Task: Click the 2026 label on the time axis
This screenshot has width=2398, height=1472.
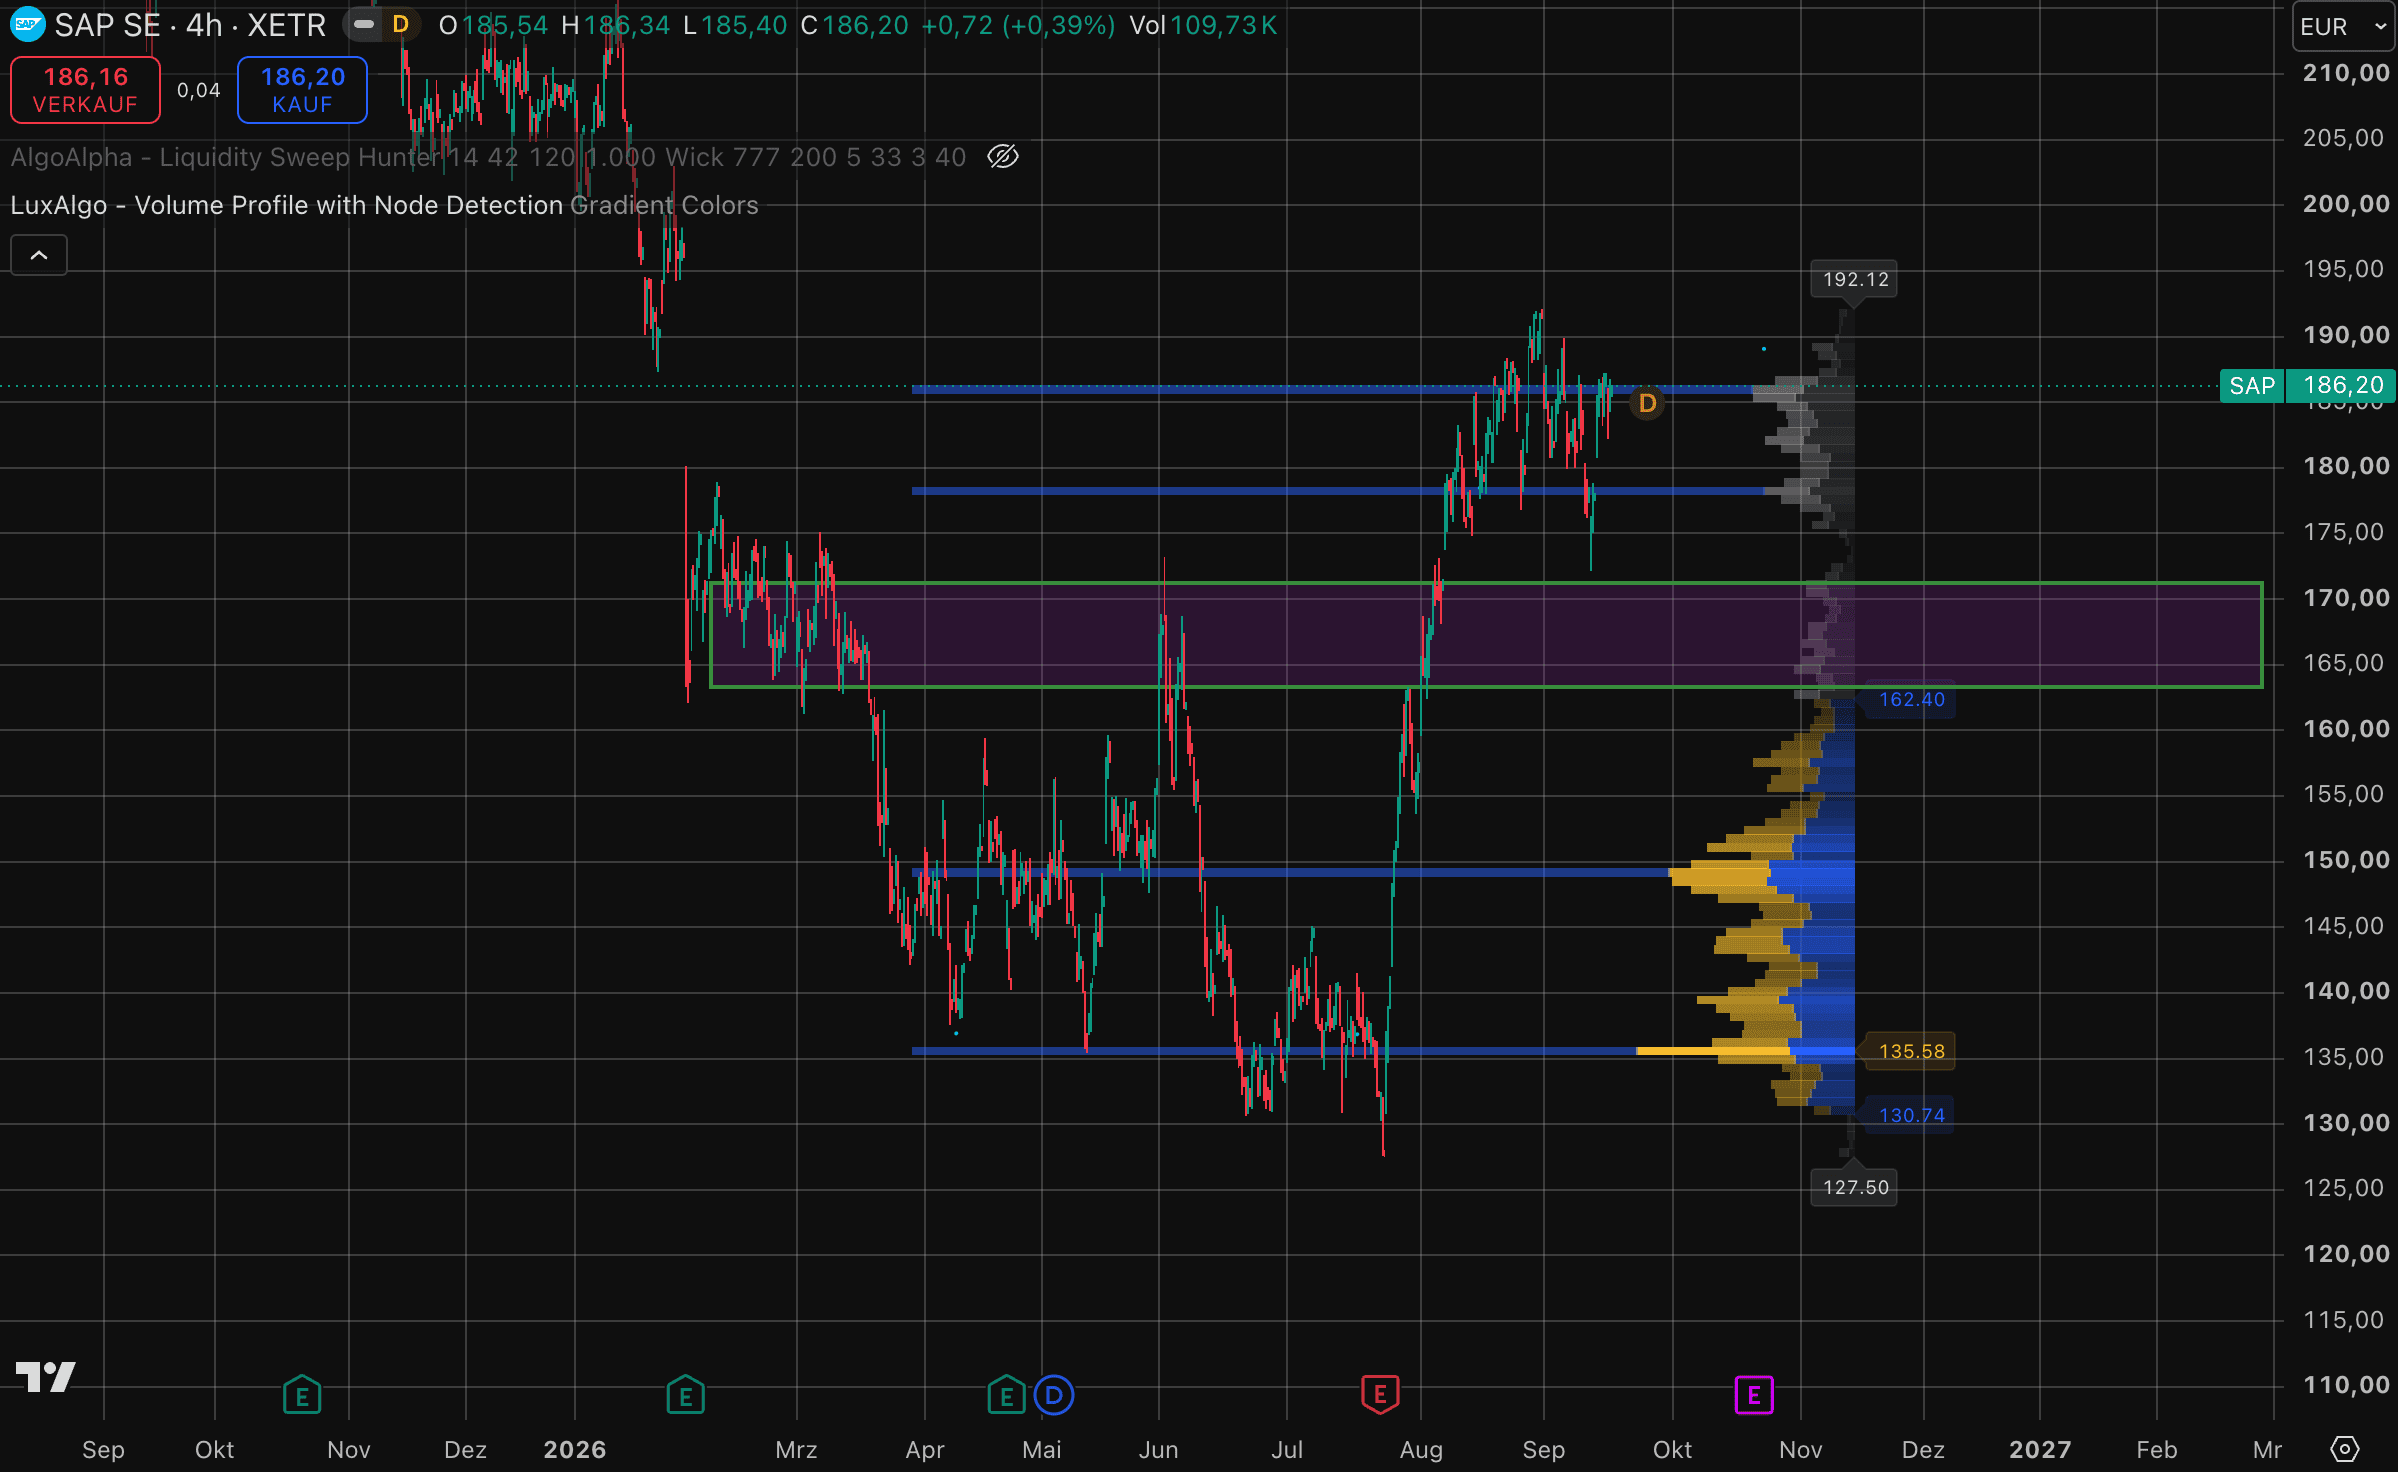Action: tap(575, 1449)
